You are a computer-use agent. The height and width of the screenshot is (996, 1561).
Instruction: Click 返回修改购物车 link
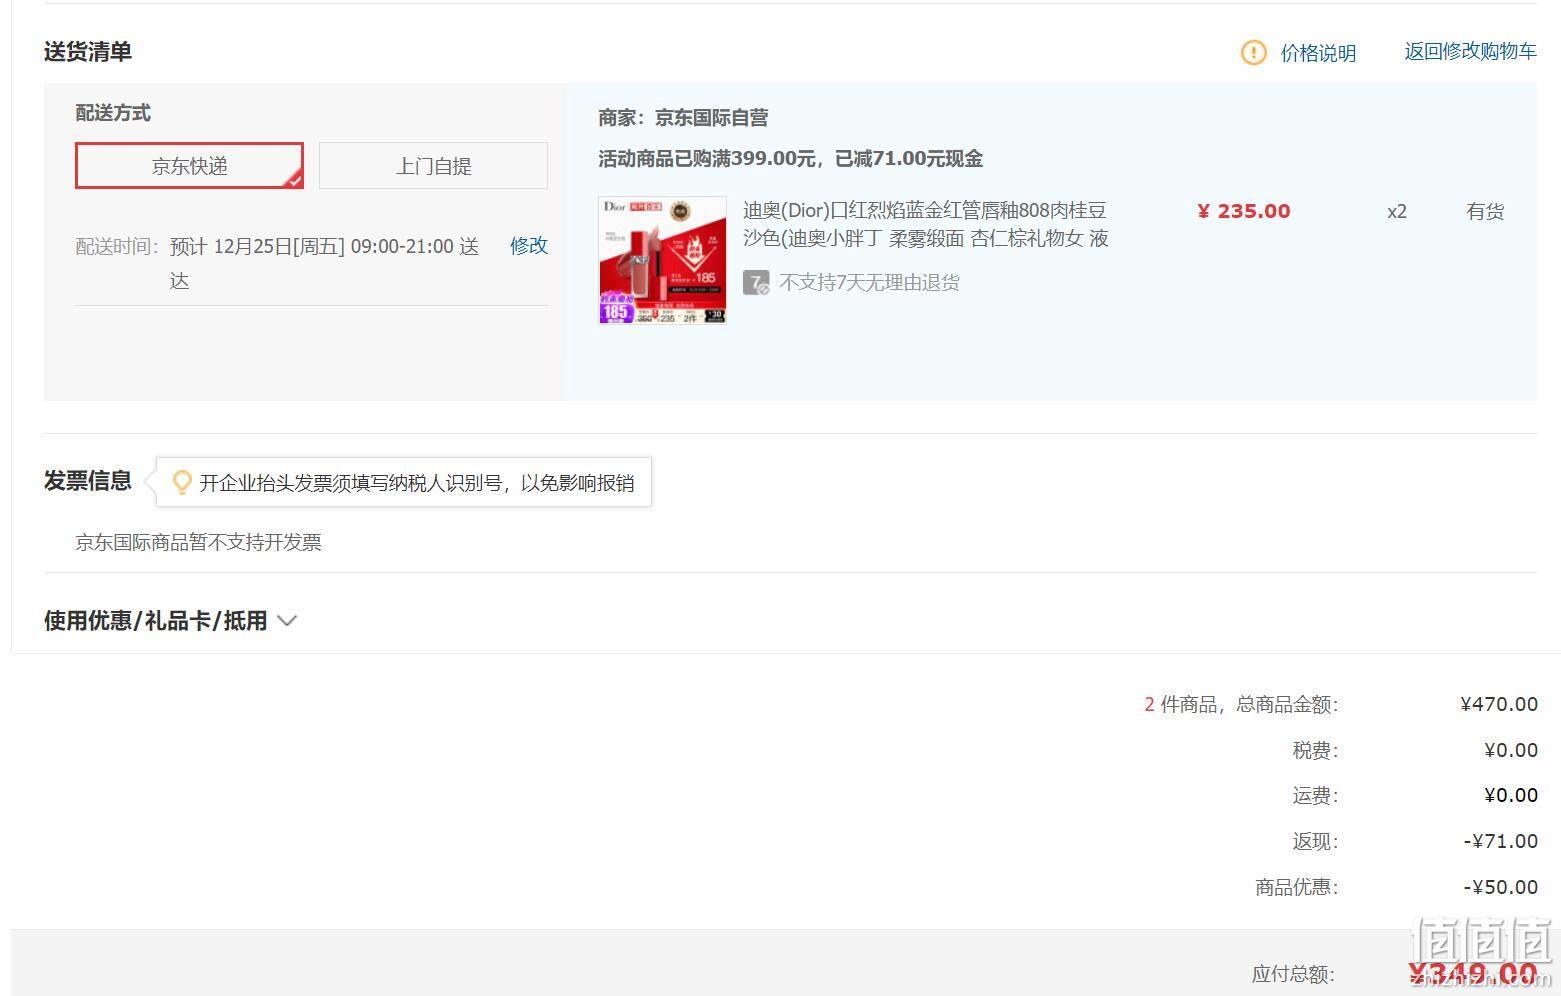[1470, 52]
